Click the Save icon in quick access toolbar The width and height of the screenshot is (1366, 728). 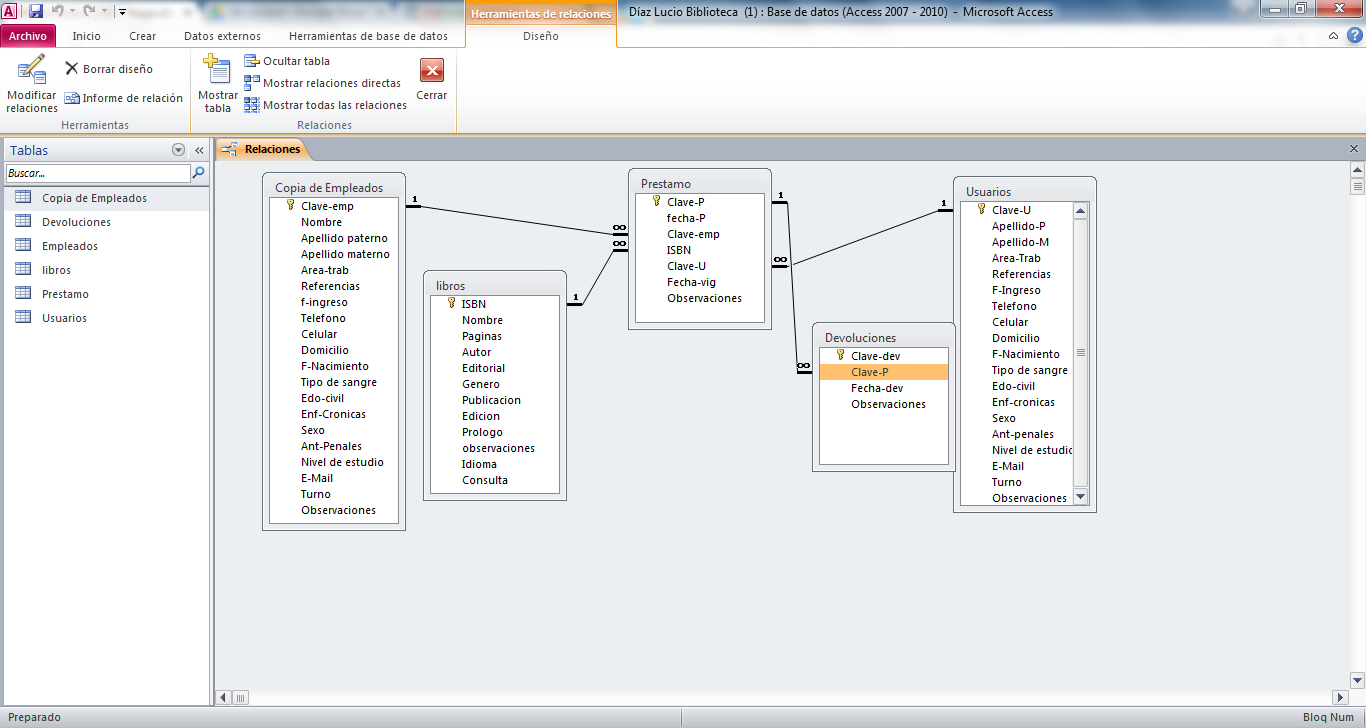click(x=36, y=12)
